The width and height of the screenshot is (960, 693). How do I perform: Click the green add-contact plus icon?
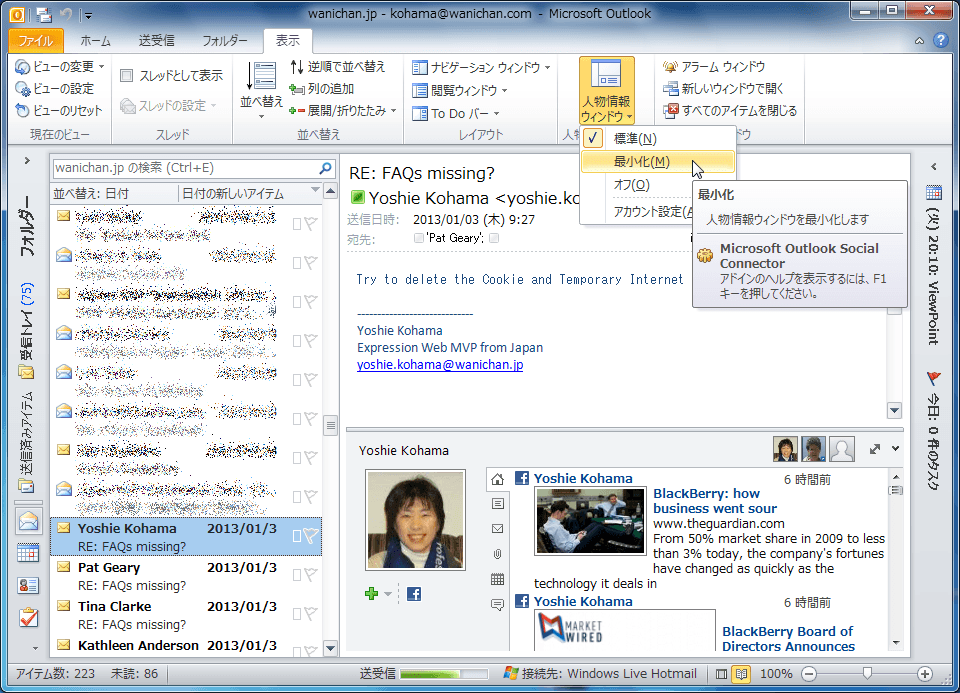pos(371,593)
